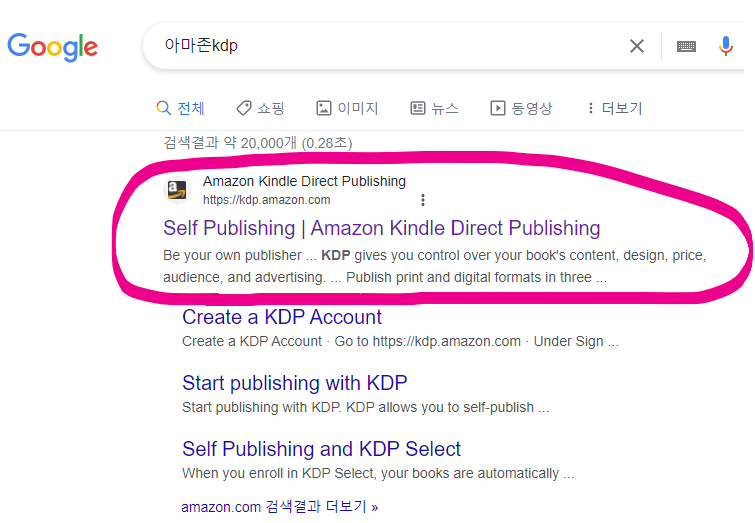Switch to the 이미지 tab
The height and width of the screenshot is (523, 755).
point(347,108)
